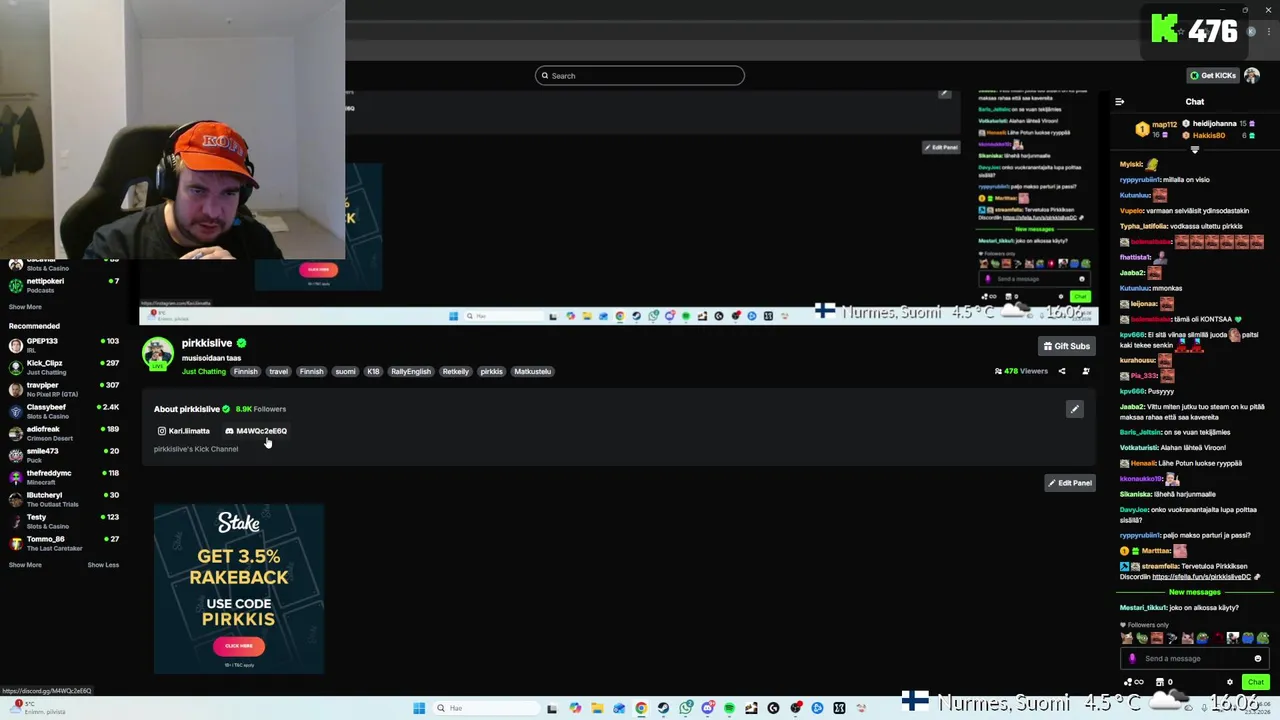Image resolution: width=1280 pixels, height=720 pixels.
Task: Open IButcheryl recommended channel
Action: click(62, 499)
